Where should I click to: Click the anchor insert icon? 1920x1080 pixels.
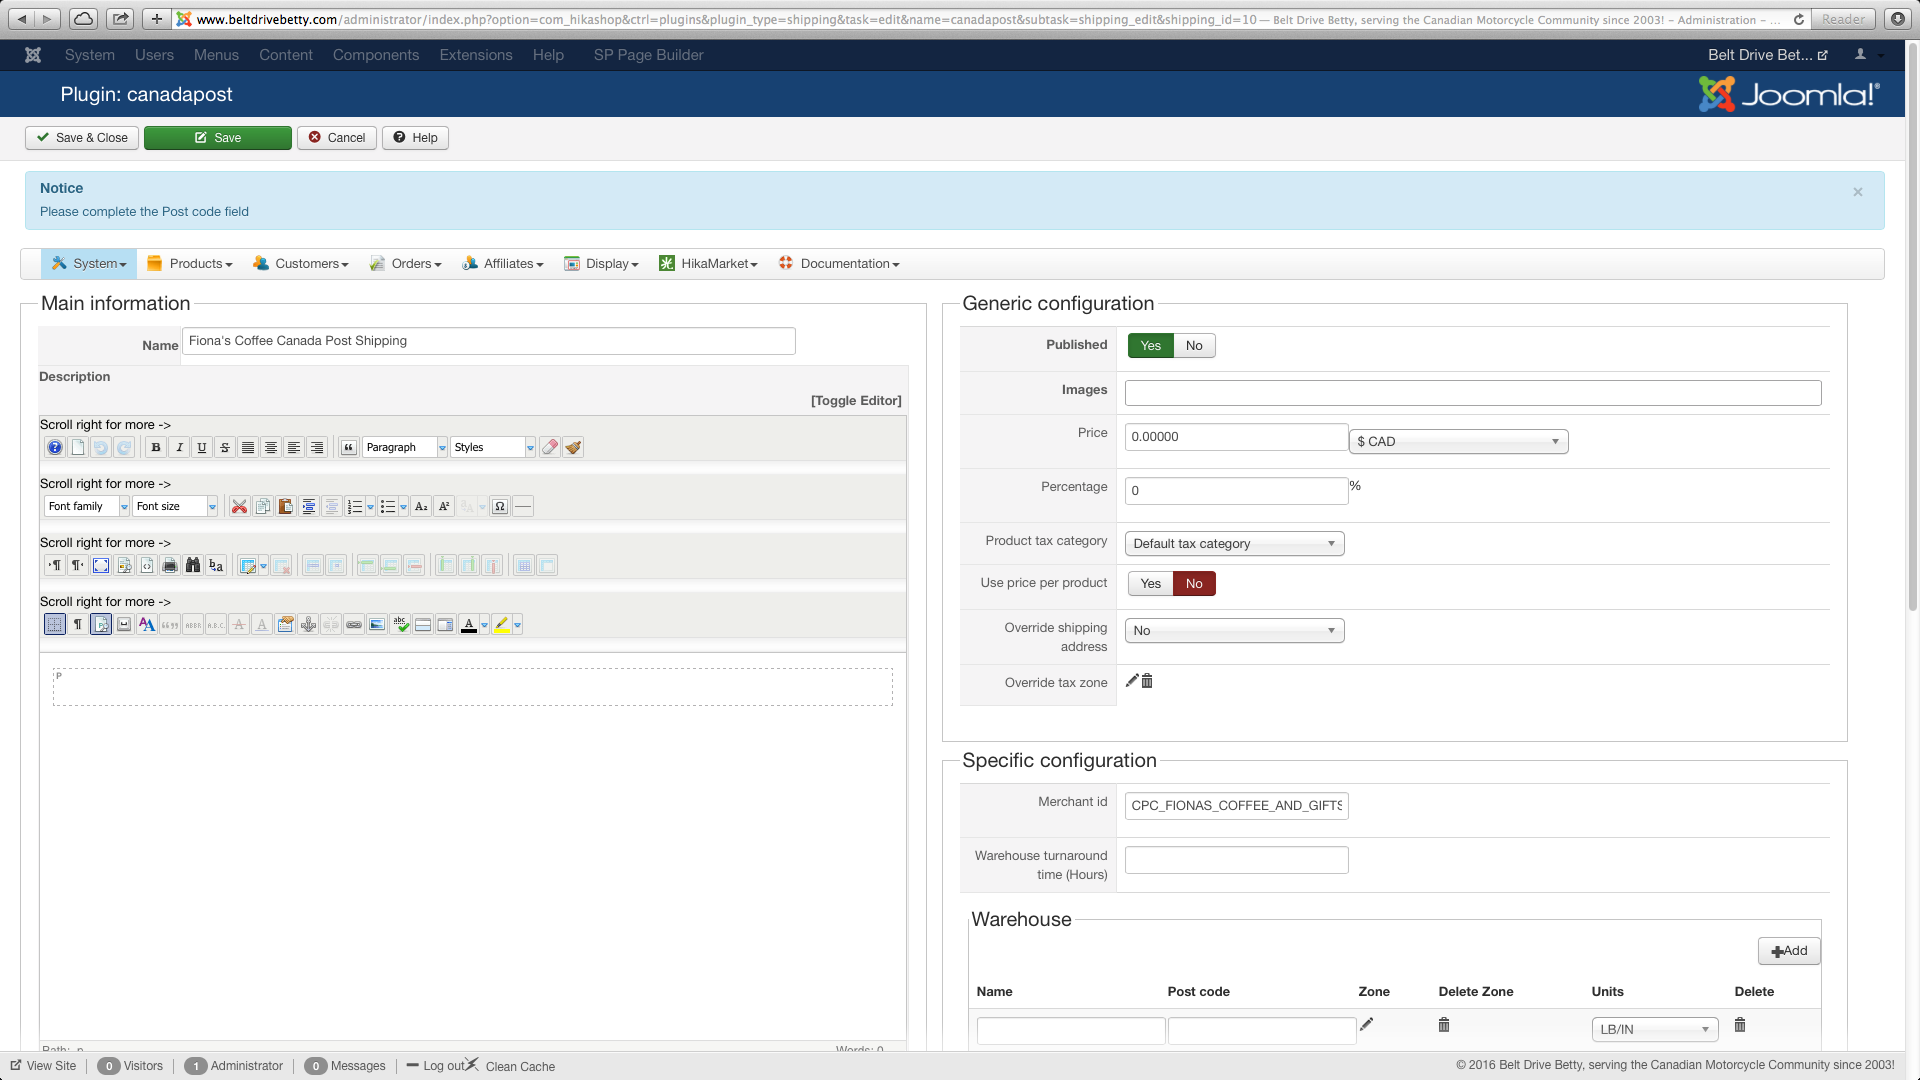(x=308, y=624)
